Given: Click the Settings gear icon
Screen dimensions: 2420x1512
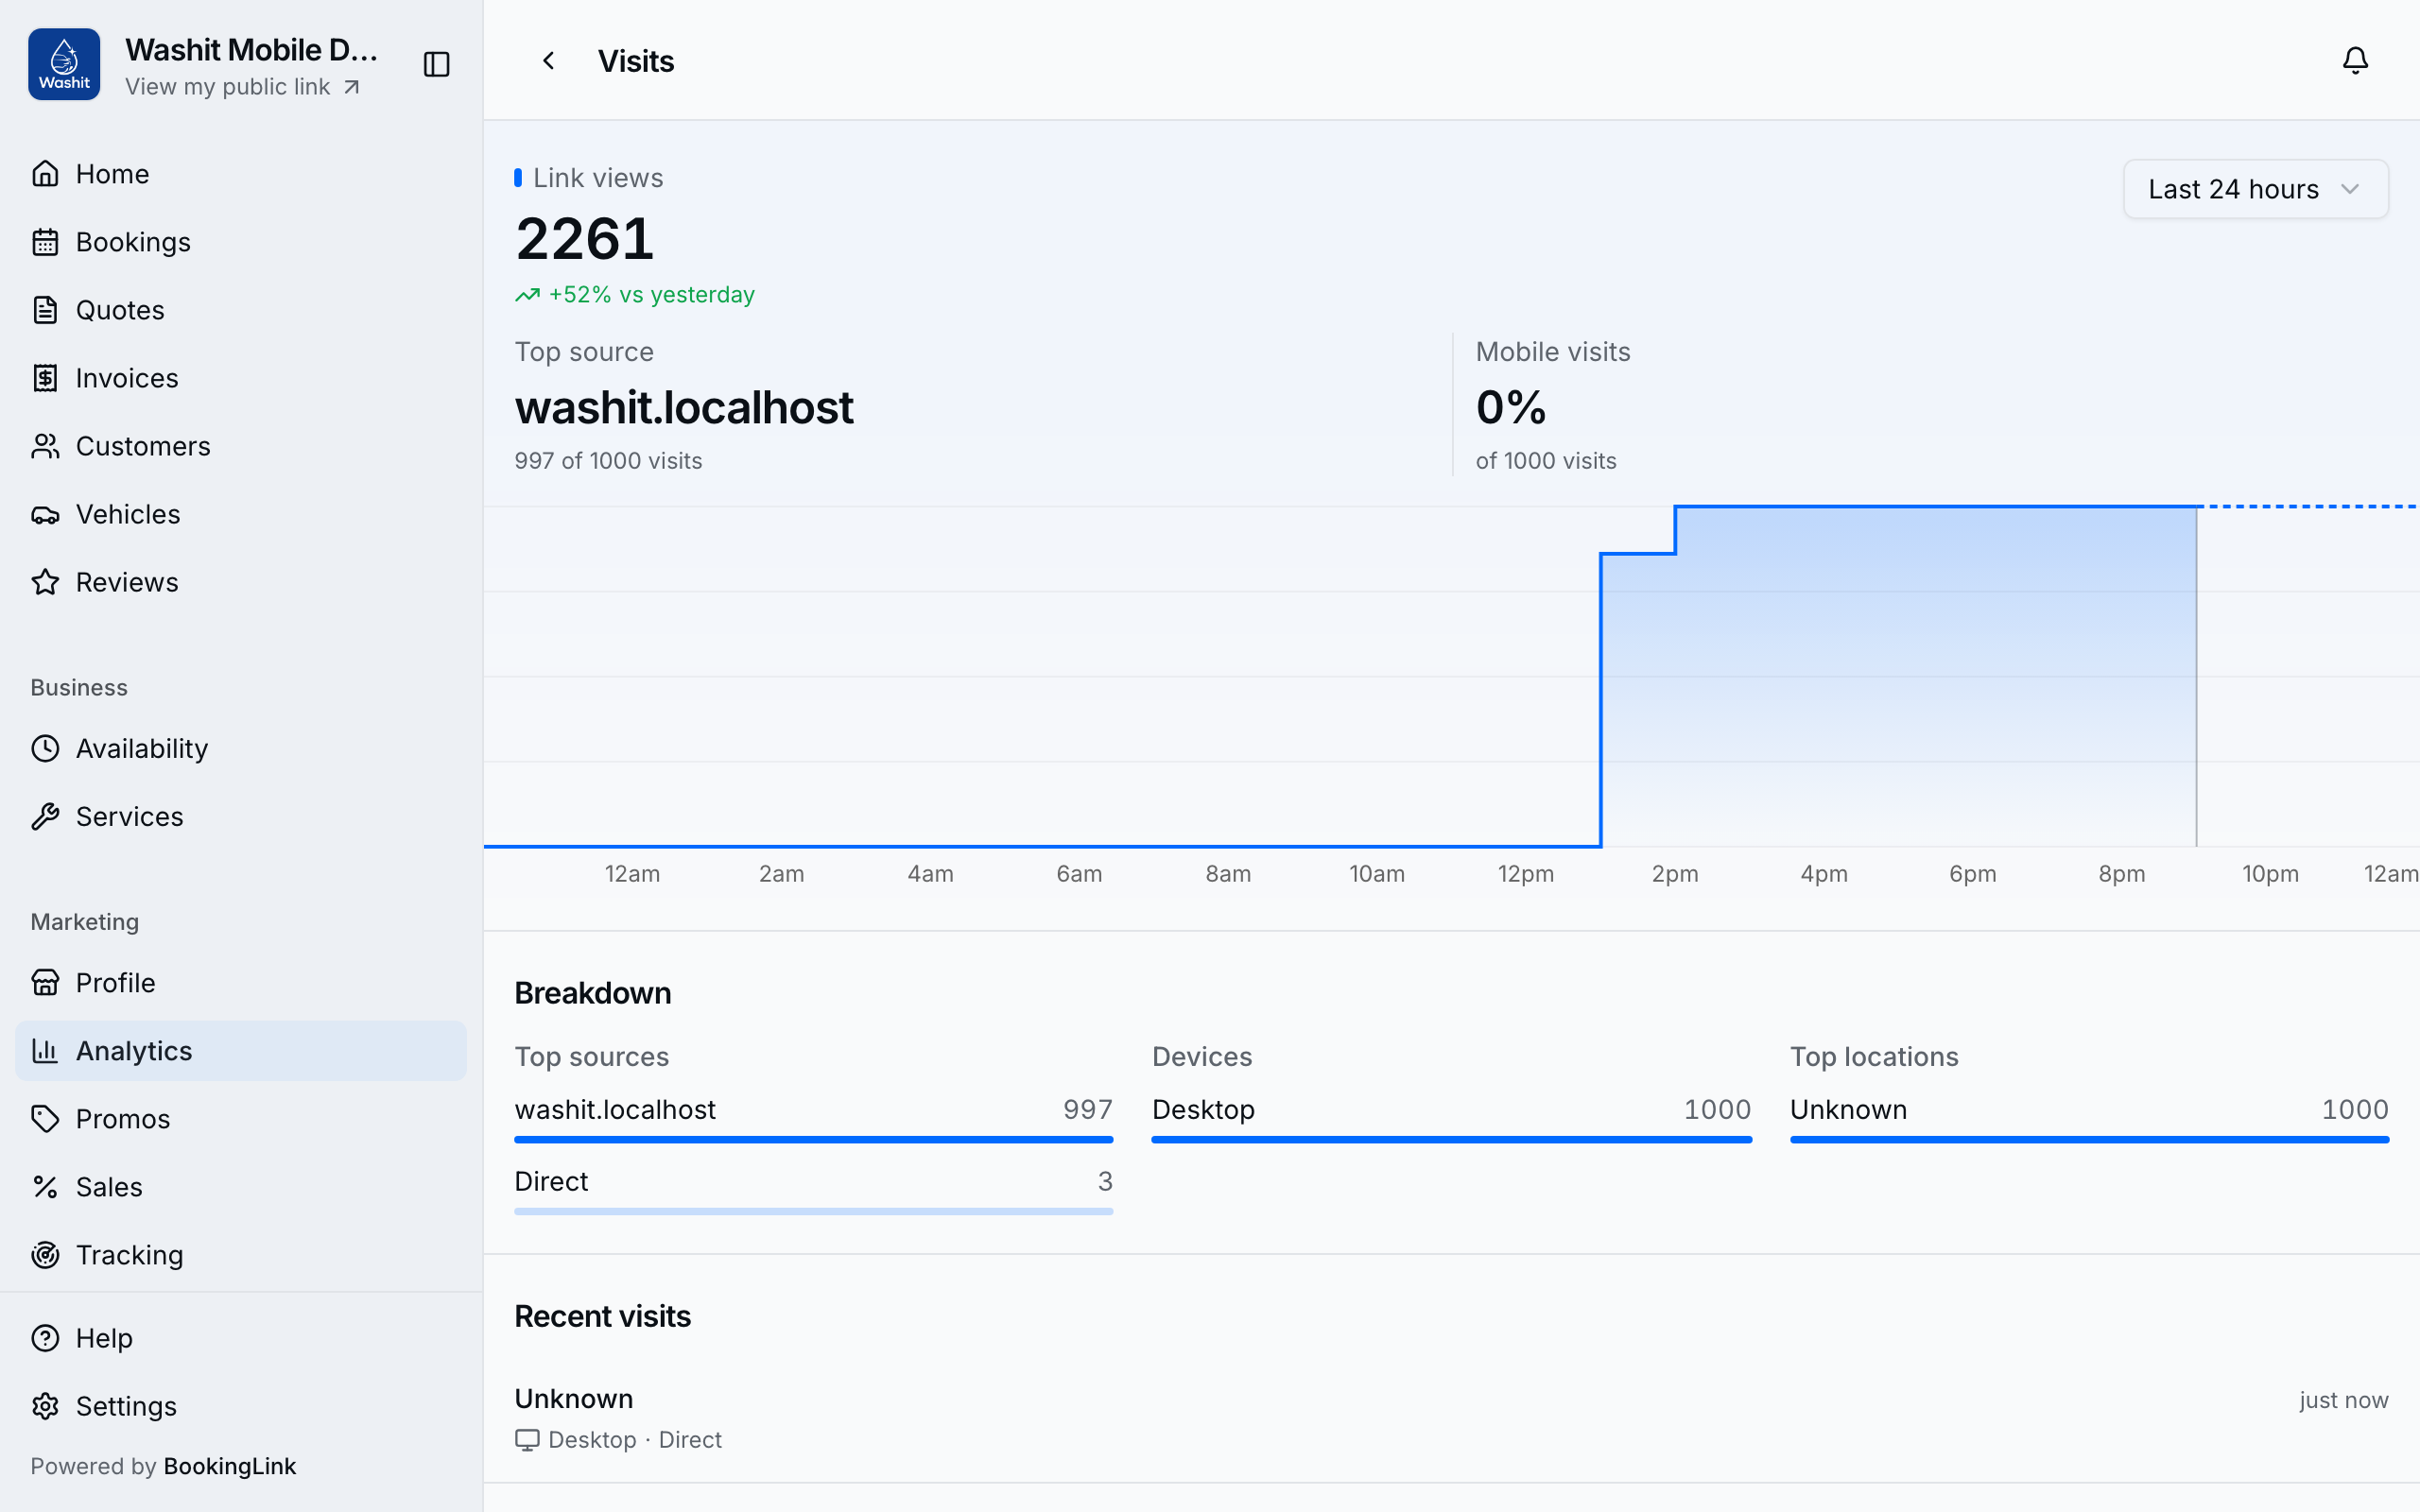Looking at the screenshot, I should coord(45,1405).
